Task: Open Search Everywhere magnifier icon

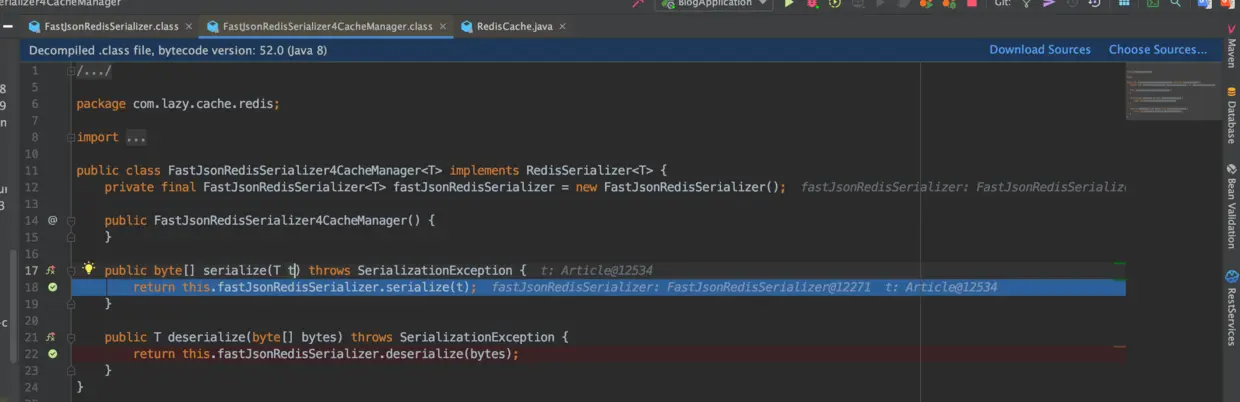Action: tap(1175, 4)
